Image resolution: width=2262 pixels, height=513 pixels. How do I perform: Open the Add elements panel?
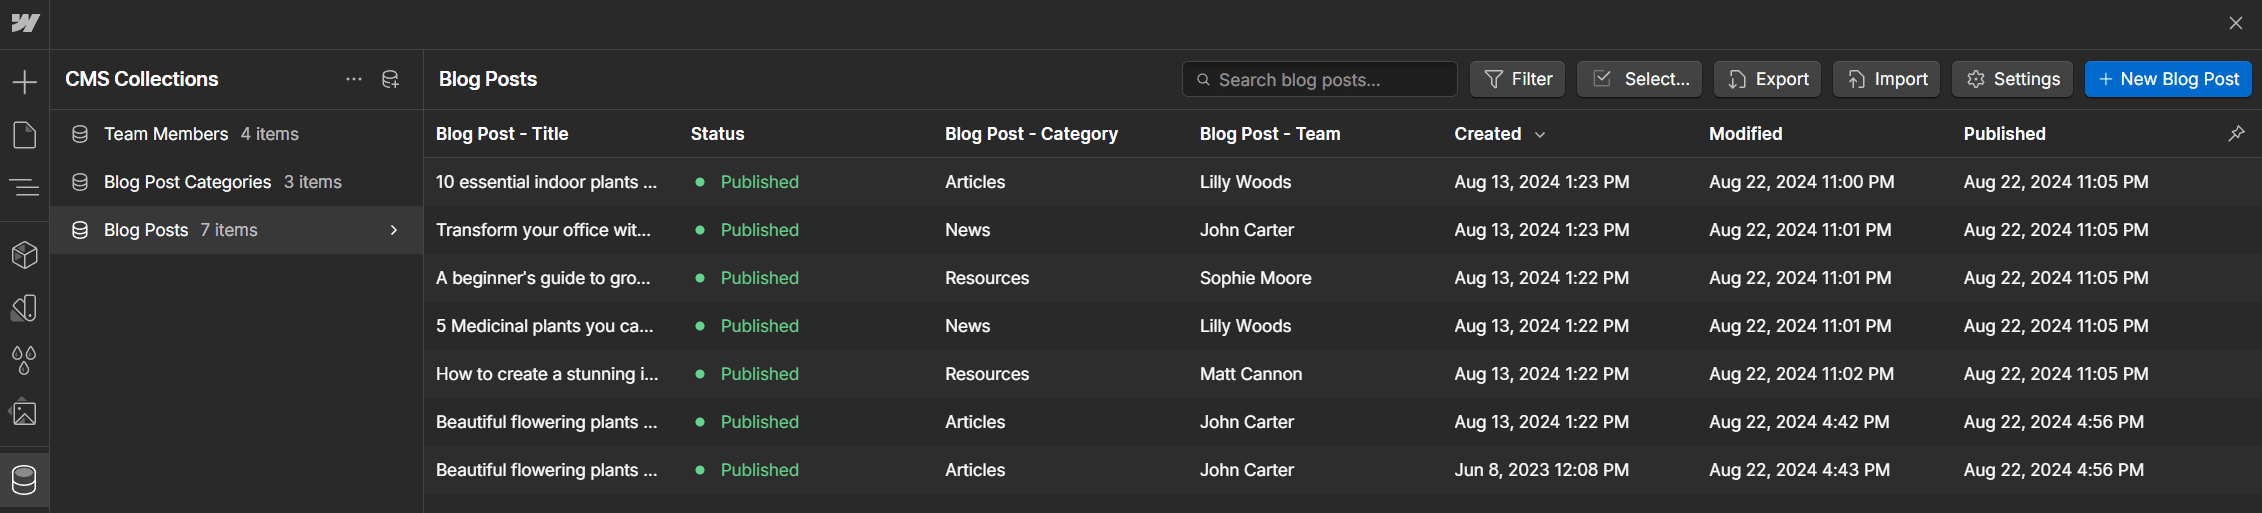click(x=25, y=82)
